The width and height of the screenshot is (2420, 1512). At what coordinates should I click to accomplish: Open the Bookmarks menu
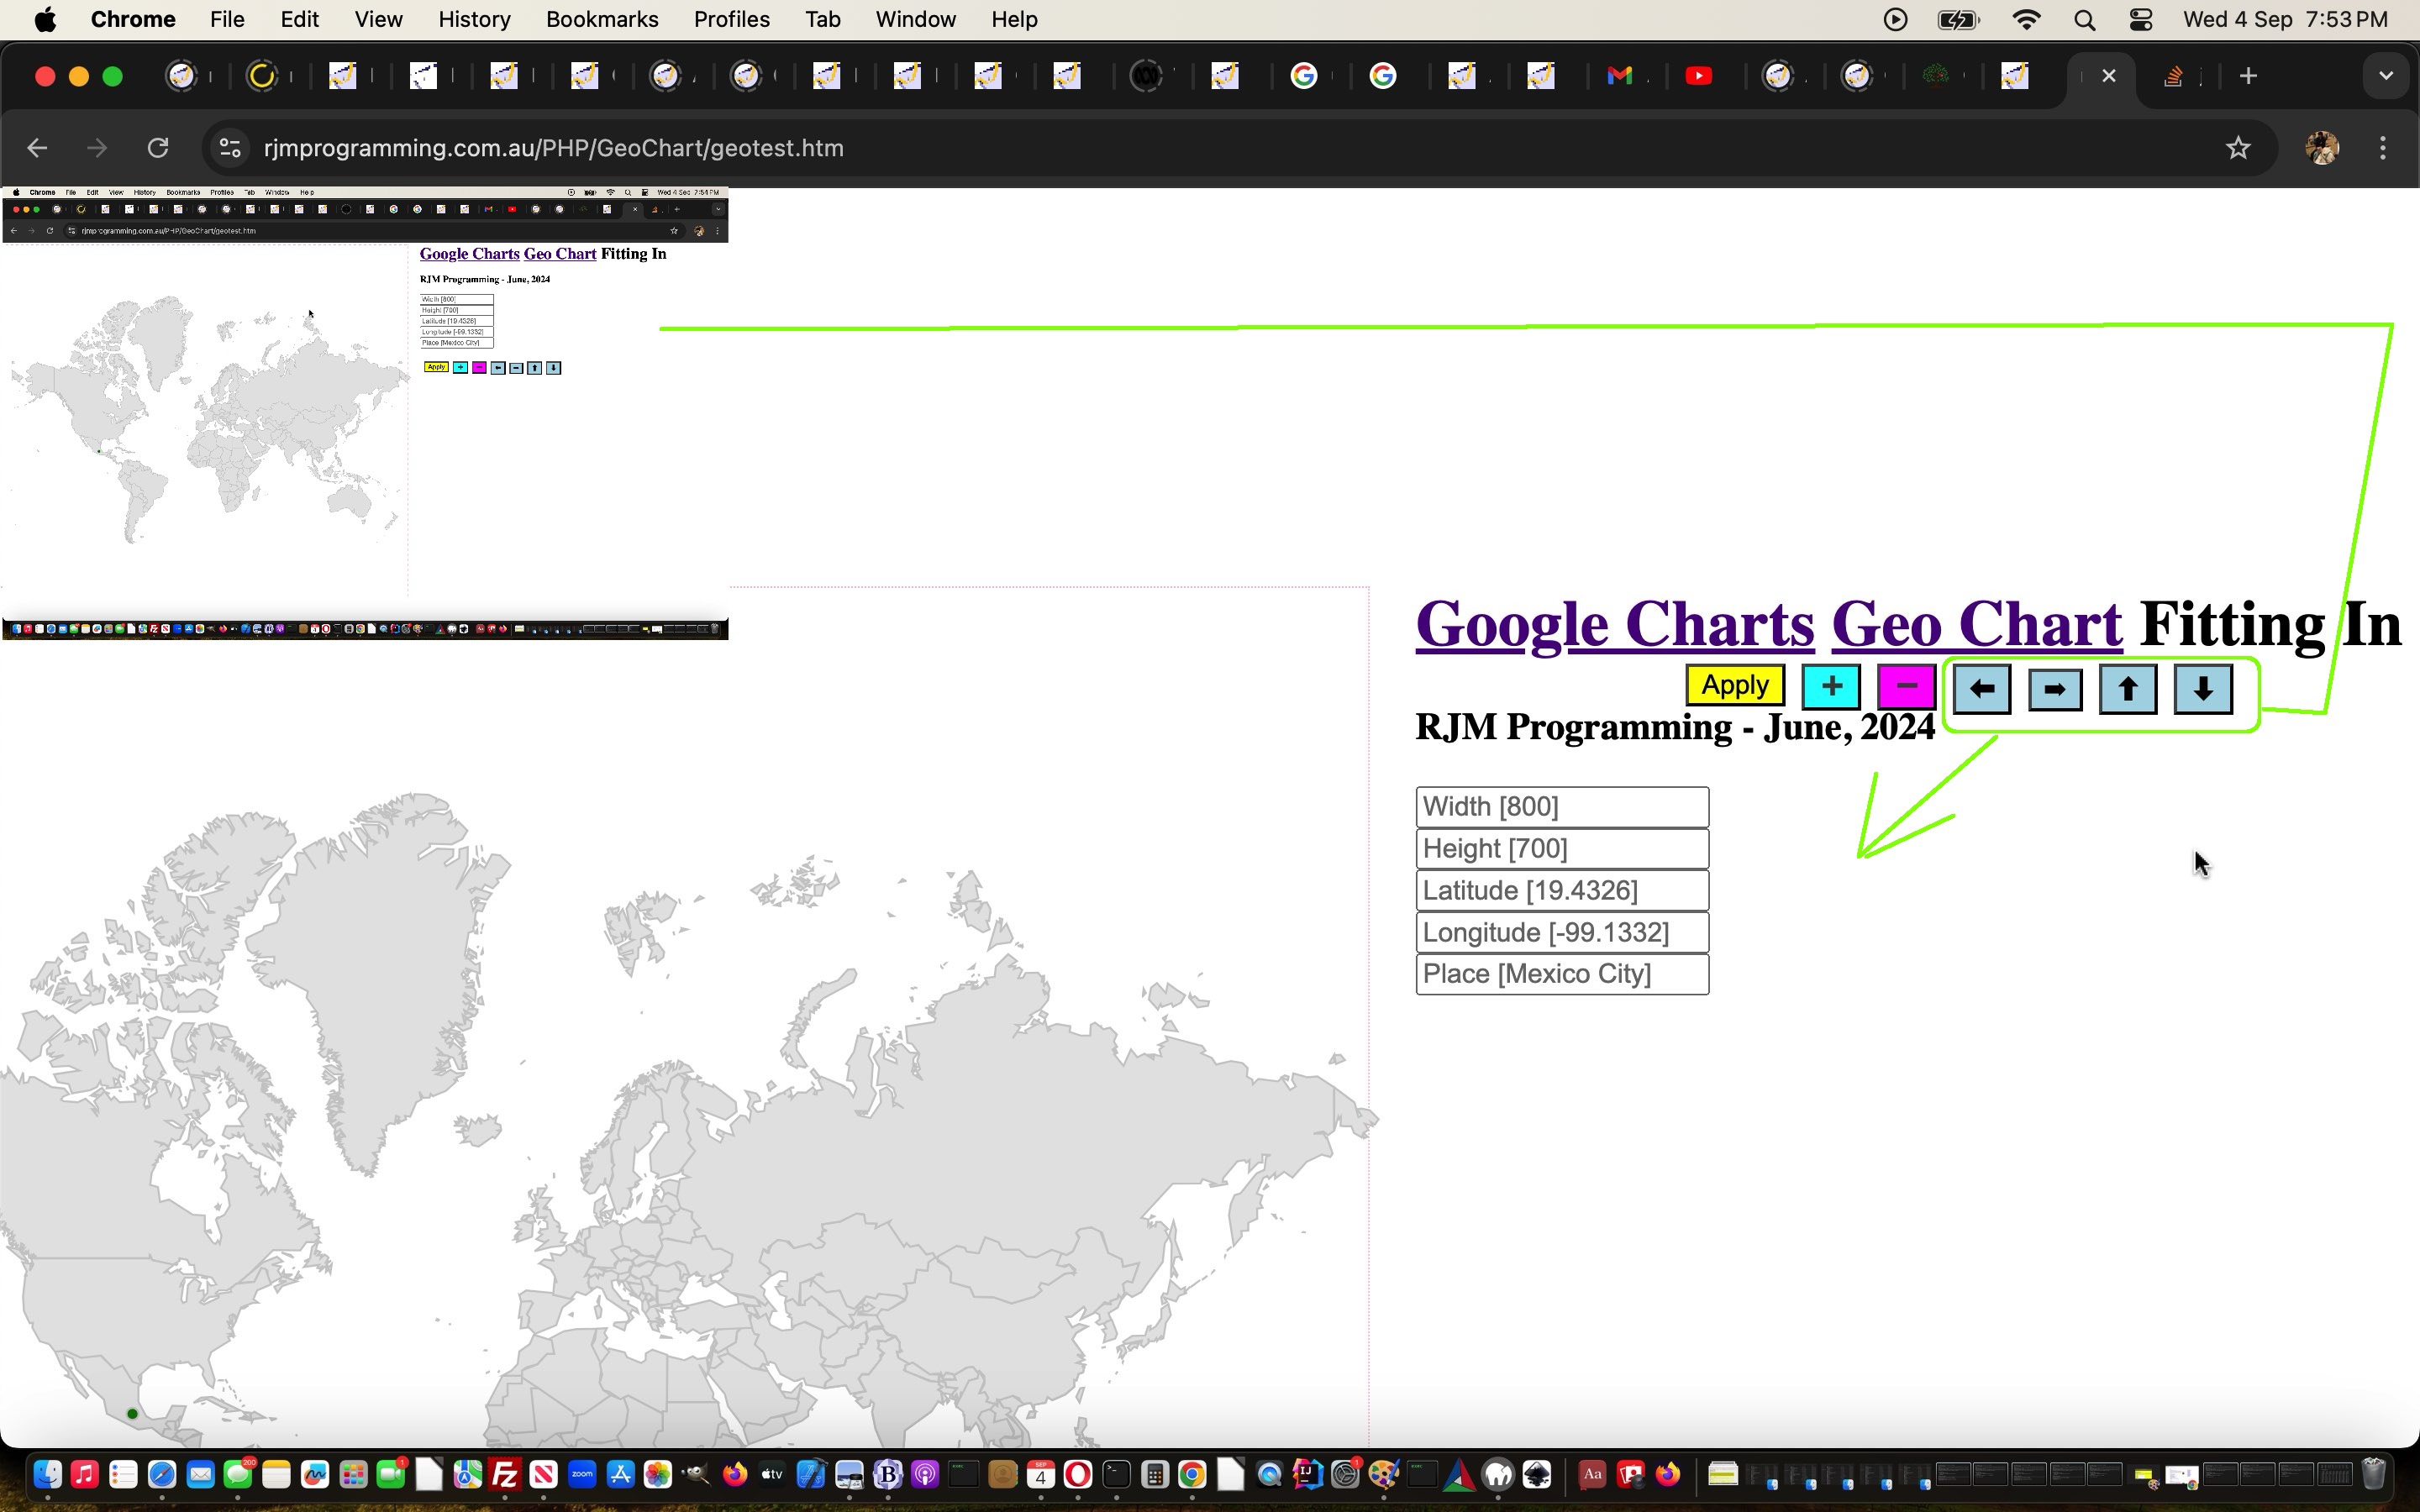602,19
